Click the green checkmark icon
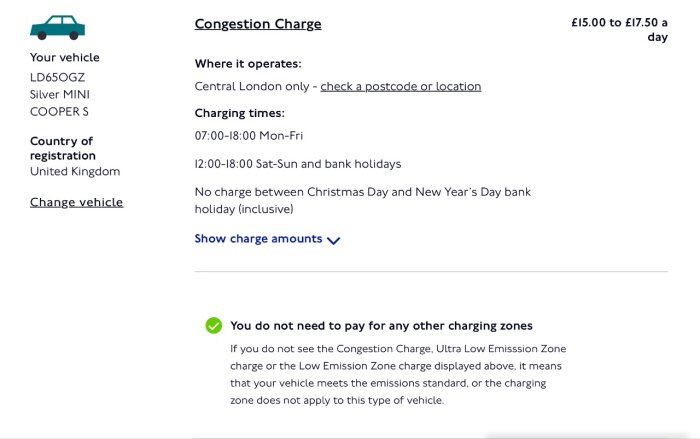Screen dimensions: 700x439 213,326
